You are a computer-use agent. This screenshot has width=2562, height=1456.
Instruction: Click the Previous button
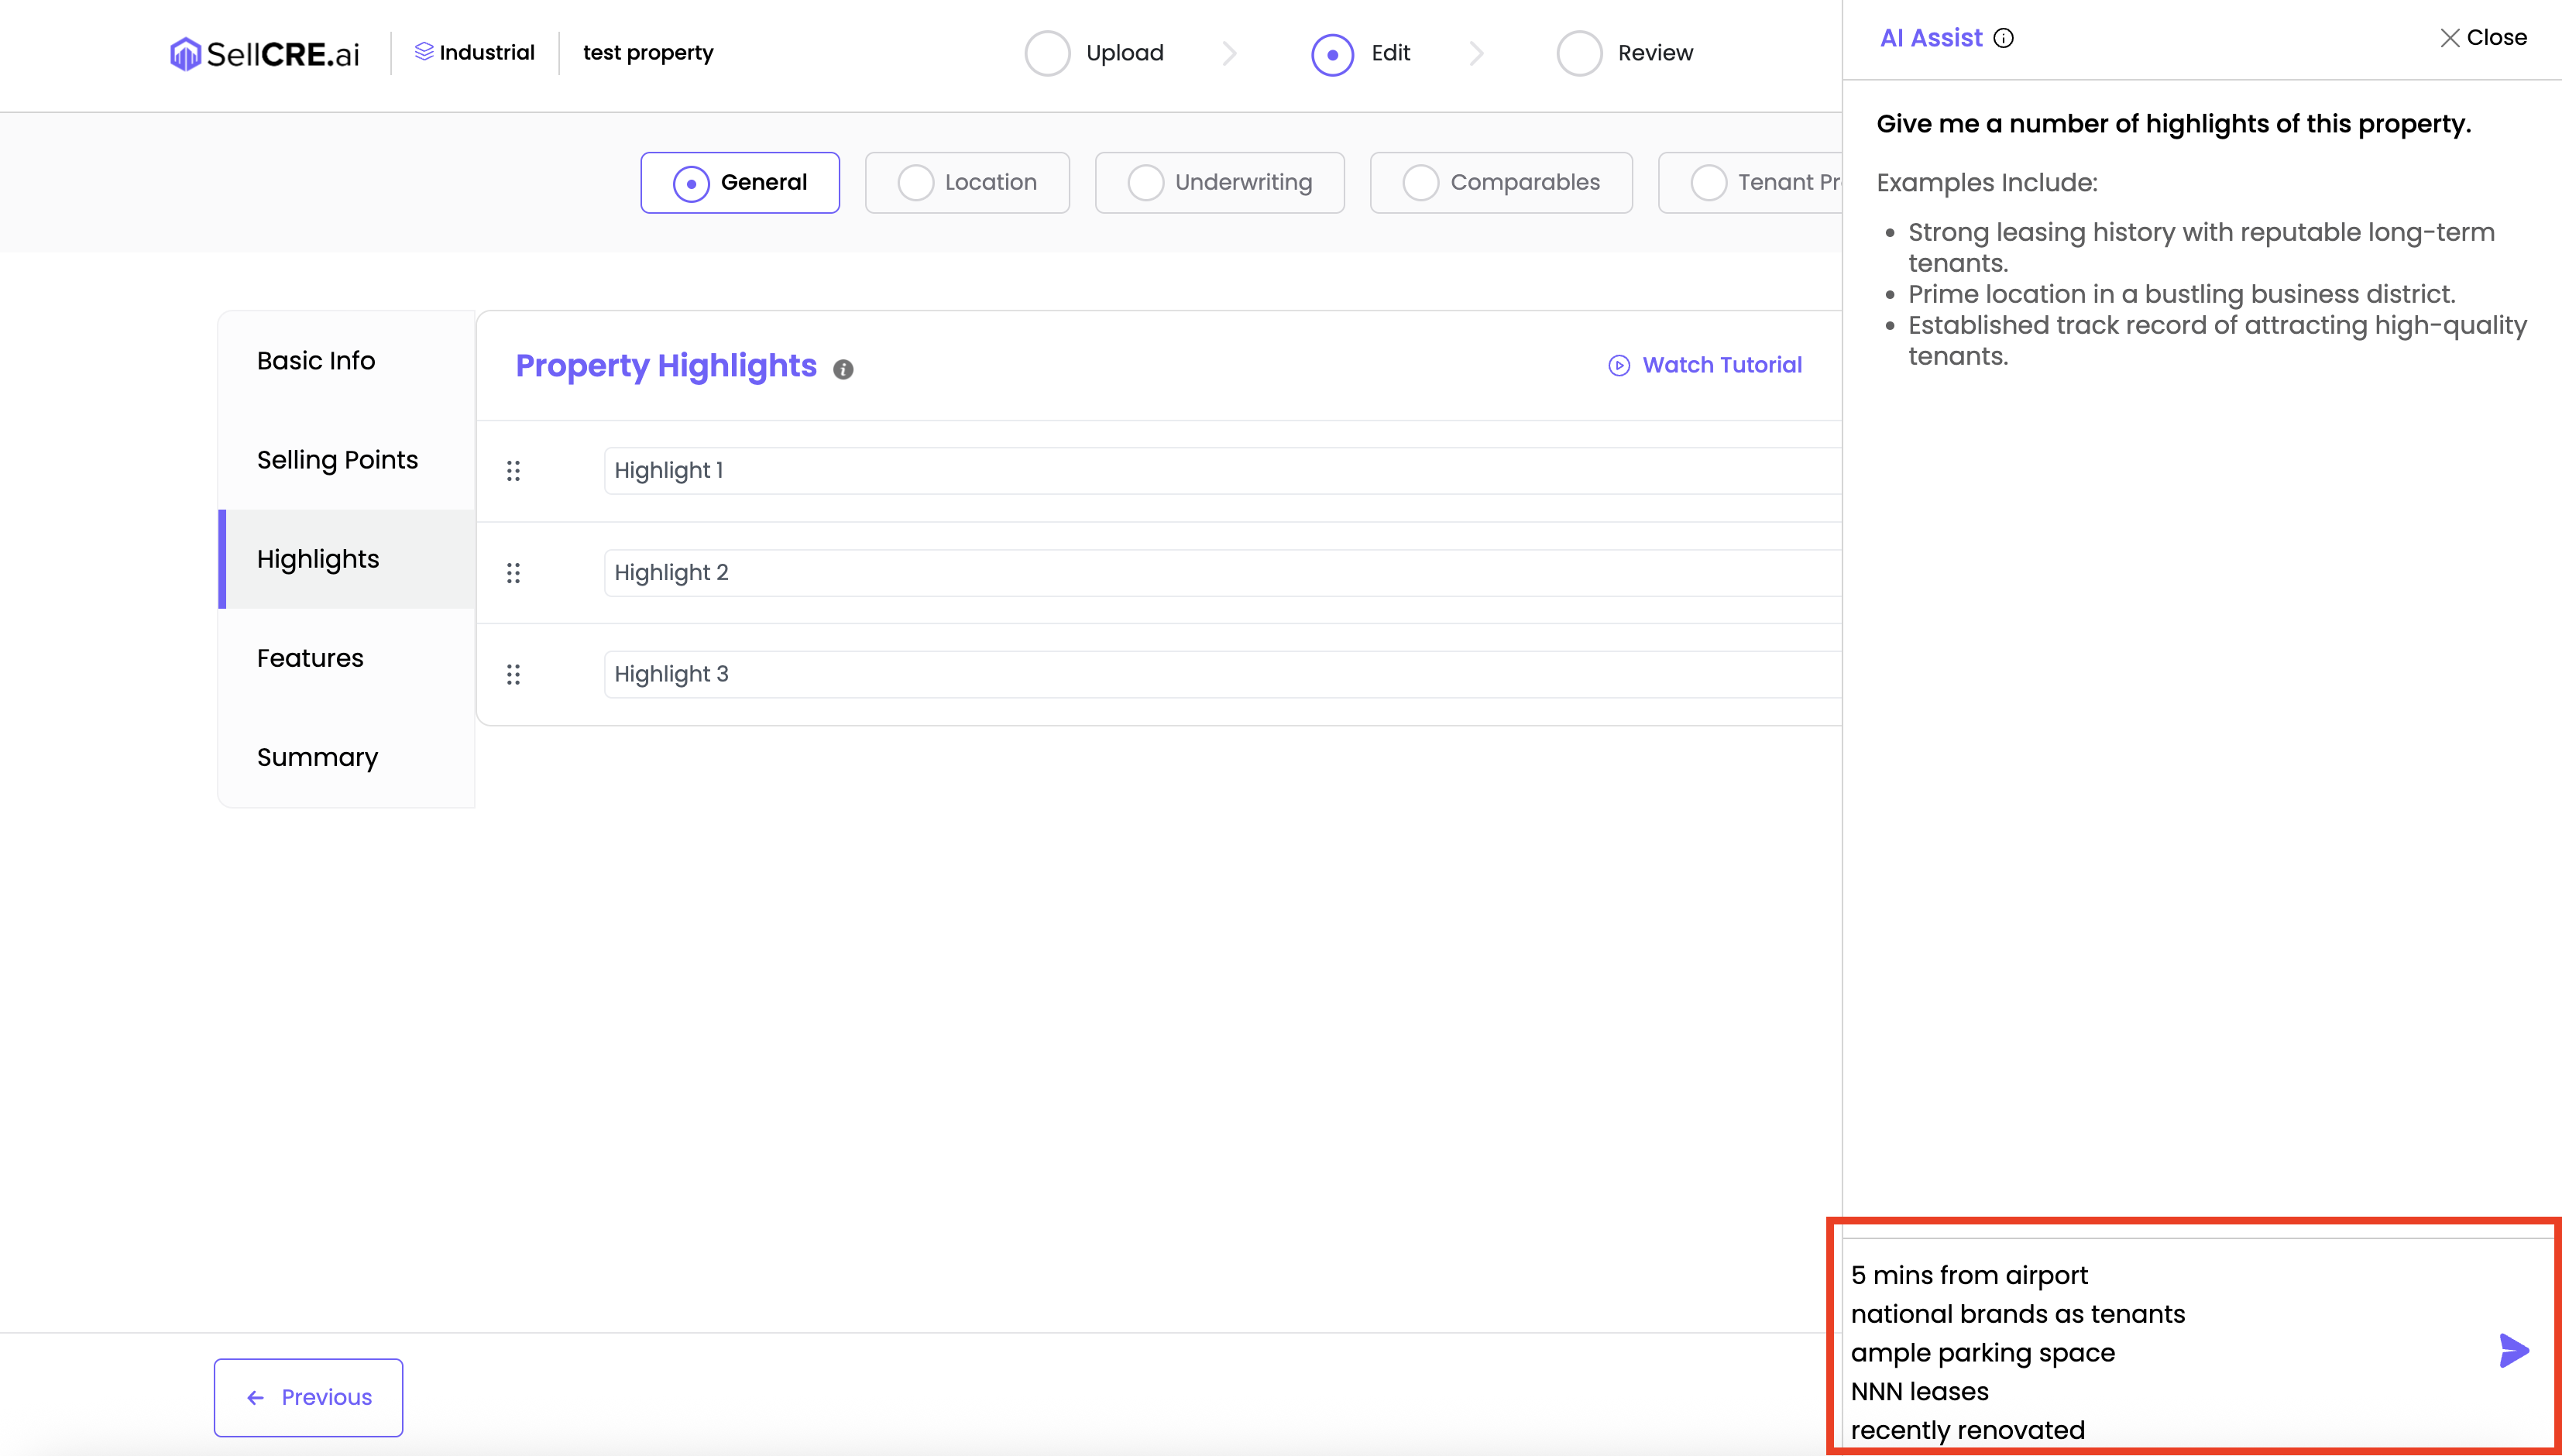(x=308, y=1397)
